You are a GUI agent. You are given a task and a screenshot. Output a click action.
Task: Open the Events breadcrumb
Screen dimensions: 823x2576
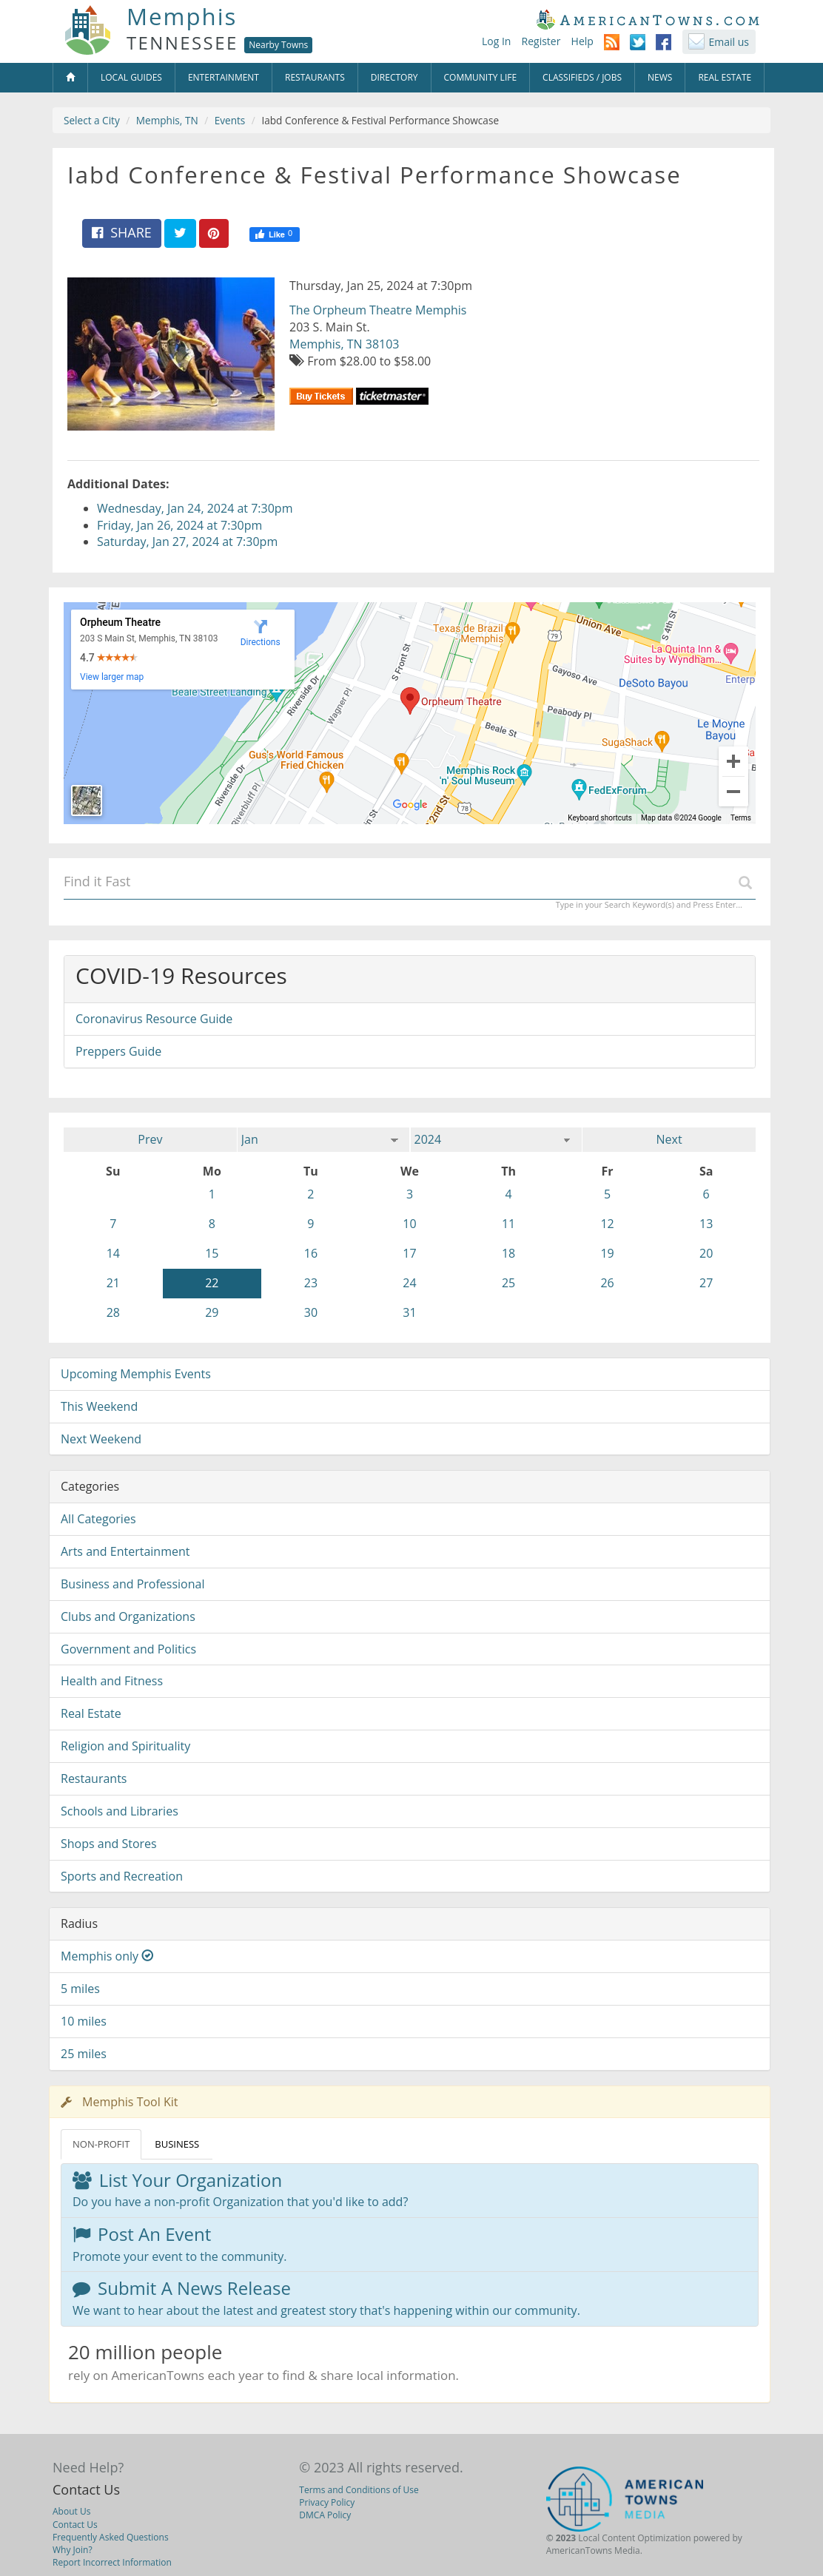(229, 121)
